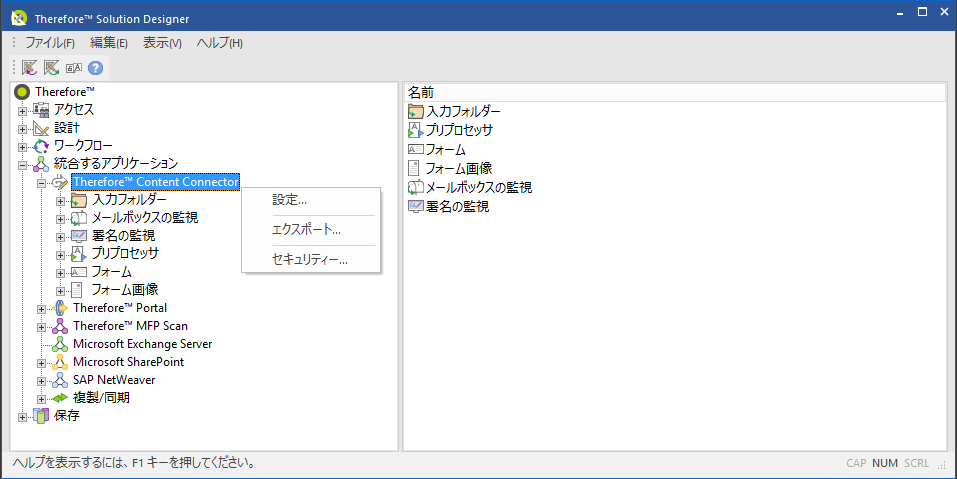
Task: Expand the プリプロセッサ tree node
Action: pyautogui.click(x=60, y=255)
